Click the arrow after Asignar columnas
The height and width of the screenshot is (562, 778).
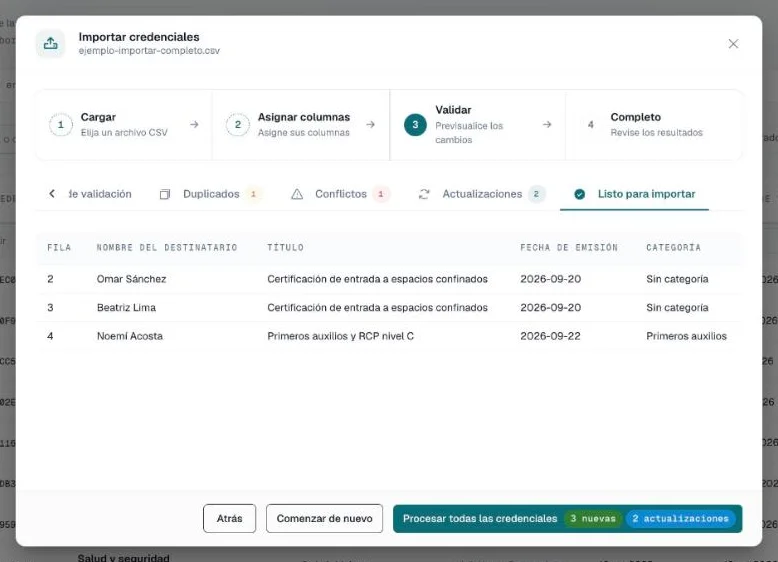(370, 125)
